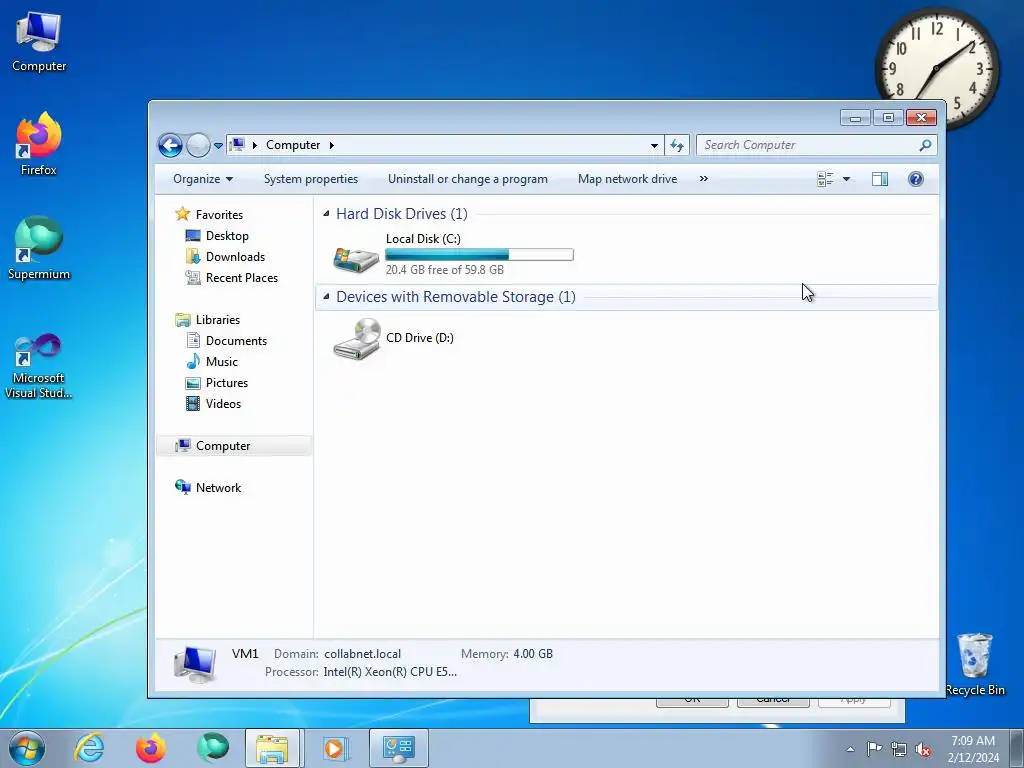Image resolution: width=1024 pixels, height=768 pixels.
Task: Click the Processor text Intel(R) Xeon(R)
Action: [390, 672]
